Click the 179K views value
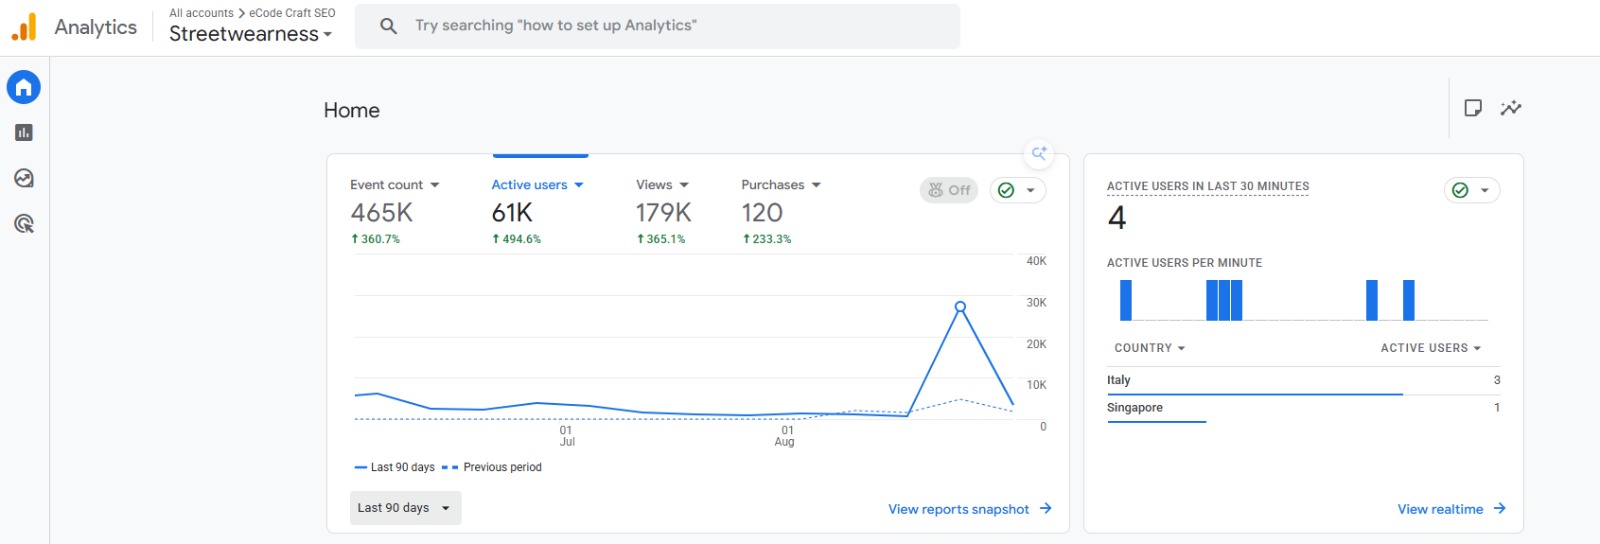The width and height of the screenshot is (1600, 544). coord(664,213)
